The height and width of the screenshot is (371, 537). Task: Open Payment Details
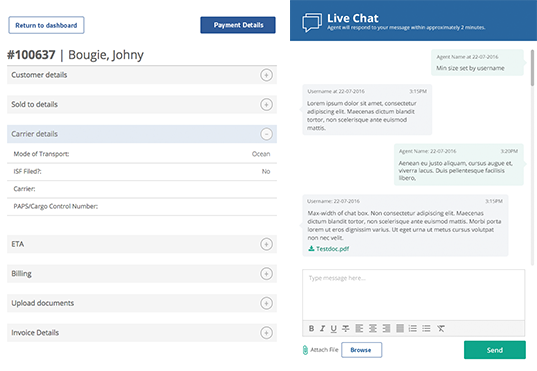238,25
